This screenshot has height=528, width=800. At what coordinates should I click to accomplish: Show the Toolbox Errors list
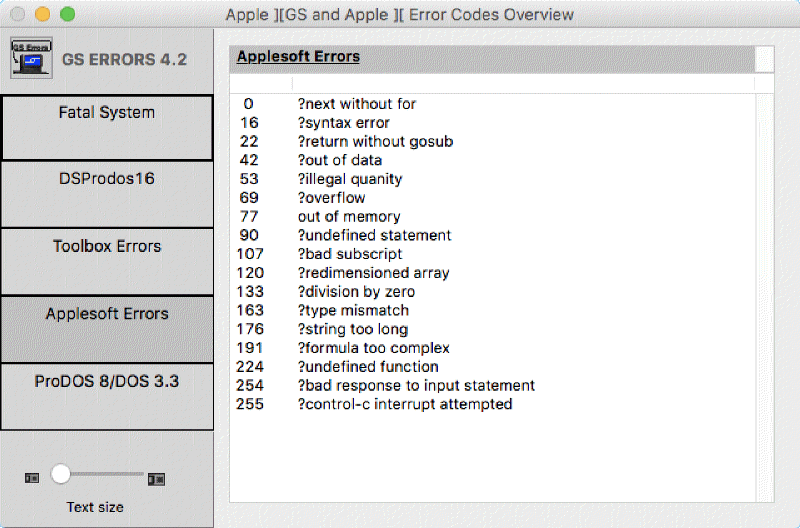click(107, 262)
